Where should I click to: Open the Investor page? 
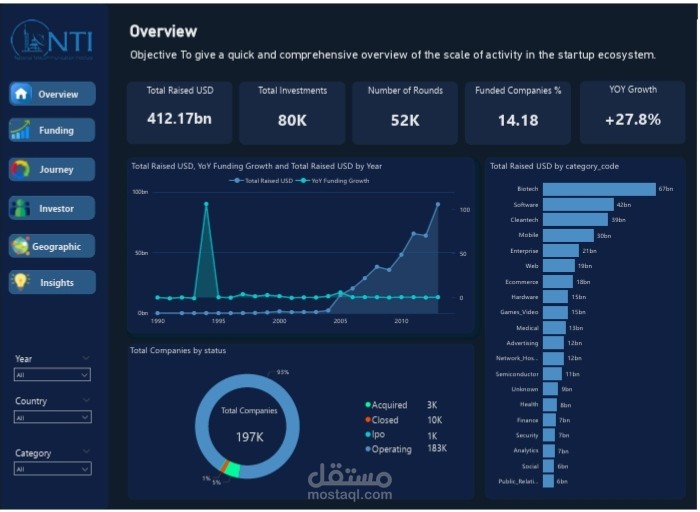[x=52, y=208]
